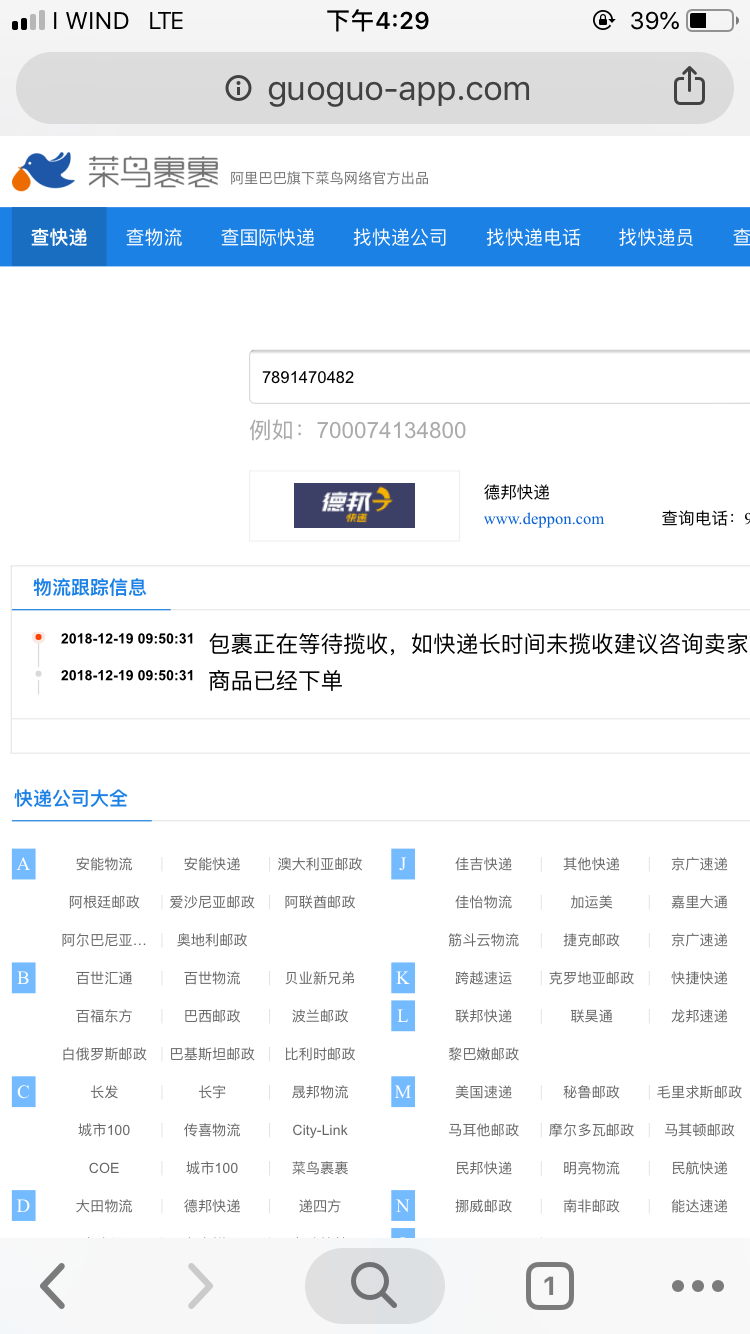Open 安能物流 courier link

(x=104, y=864)
